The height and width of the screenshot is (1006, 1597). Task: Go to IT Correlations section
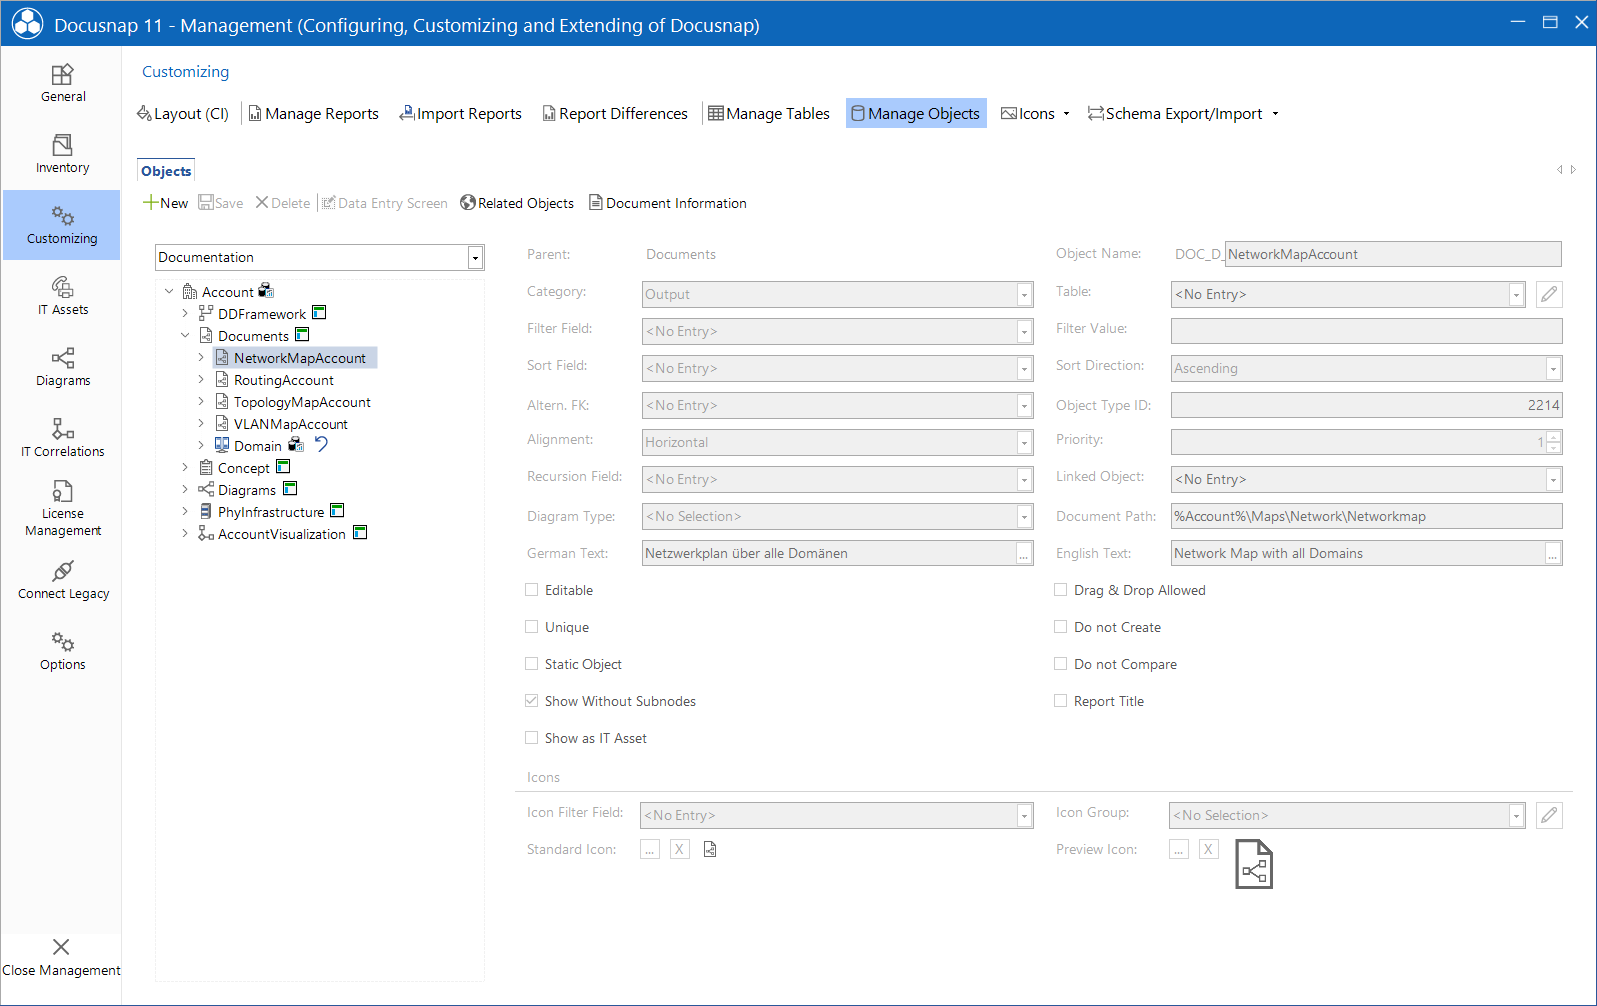click(62, 438)
